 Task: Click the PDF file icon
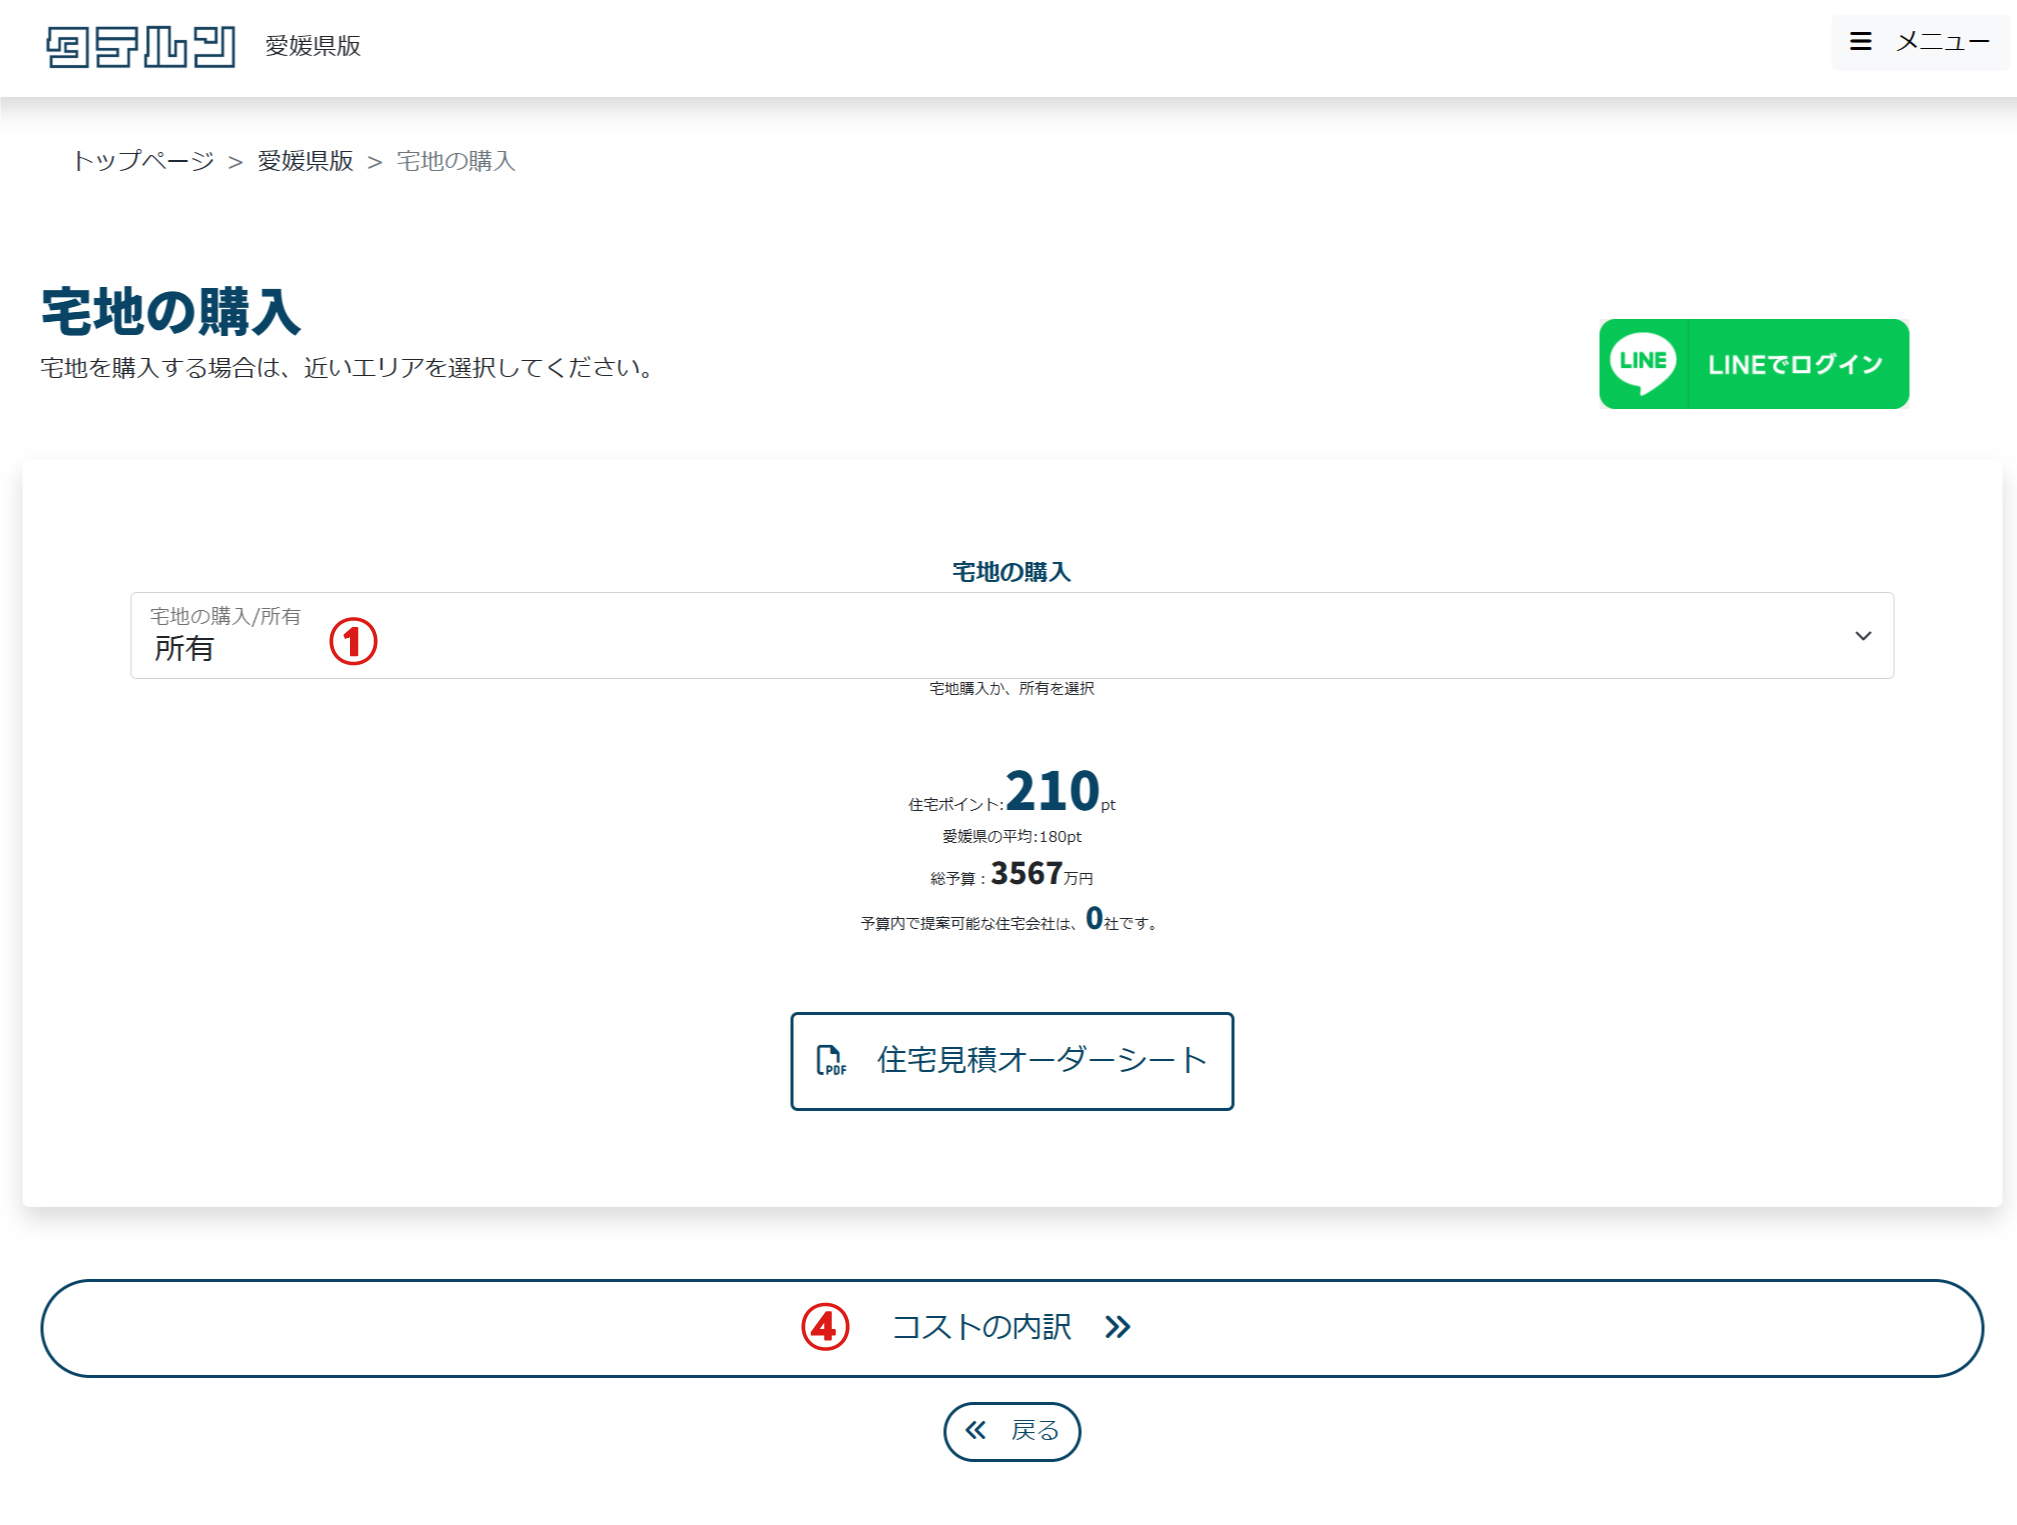pos(830,1060)
